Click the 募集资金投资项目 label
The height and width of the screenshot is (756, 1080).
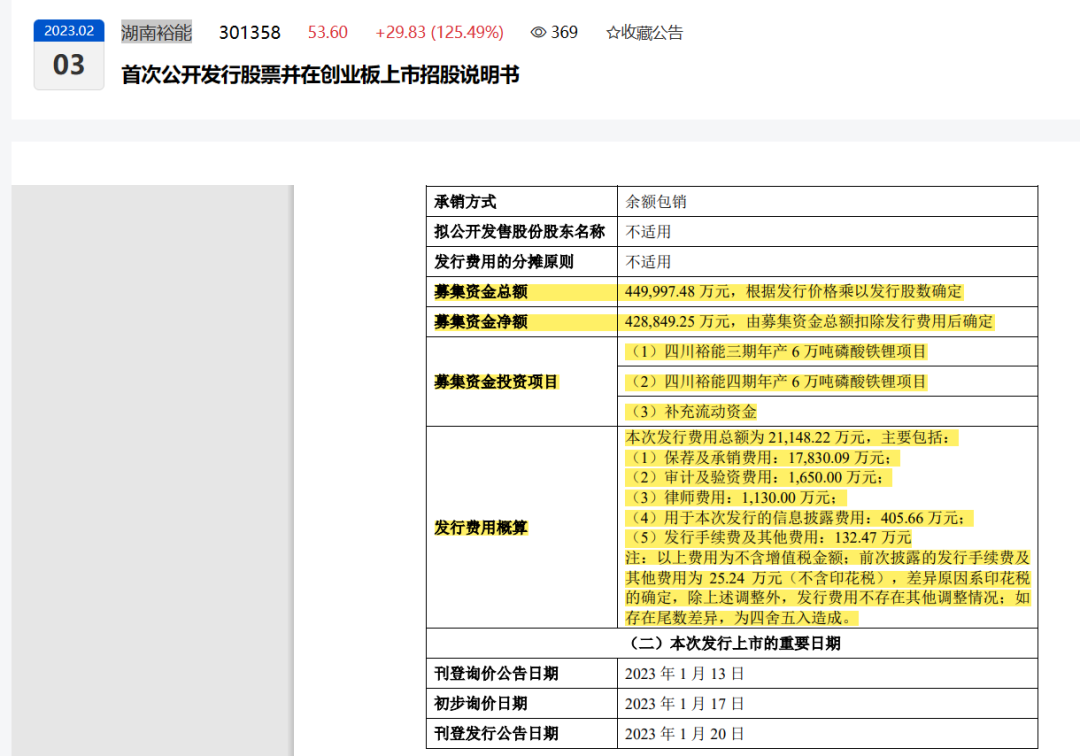click(x=496, y=381)
